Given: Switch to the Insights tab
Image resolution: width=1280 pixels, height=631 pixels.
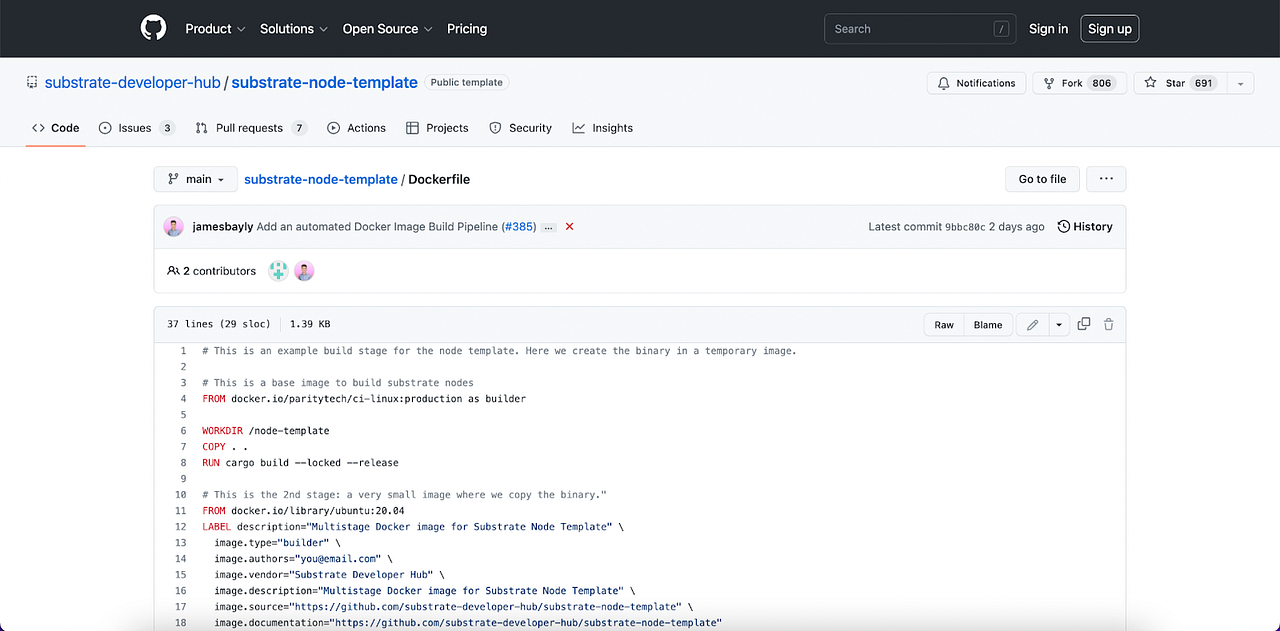Looking at the screenshot, I should click(x=602, y=128).
